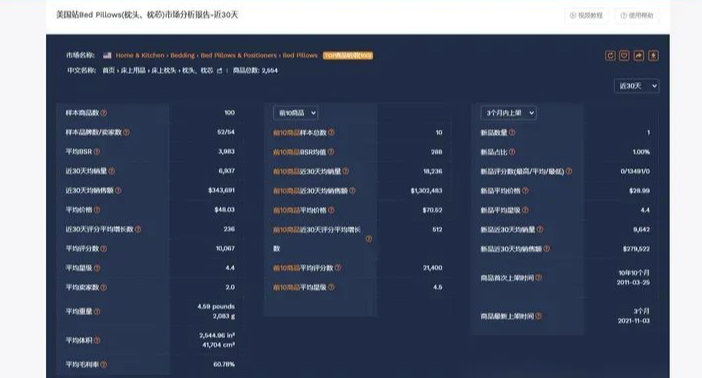This screenshot has width=702, height=378.
Task: Click the refresh icon in the report header
Action: tap(610, 56)
